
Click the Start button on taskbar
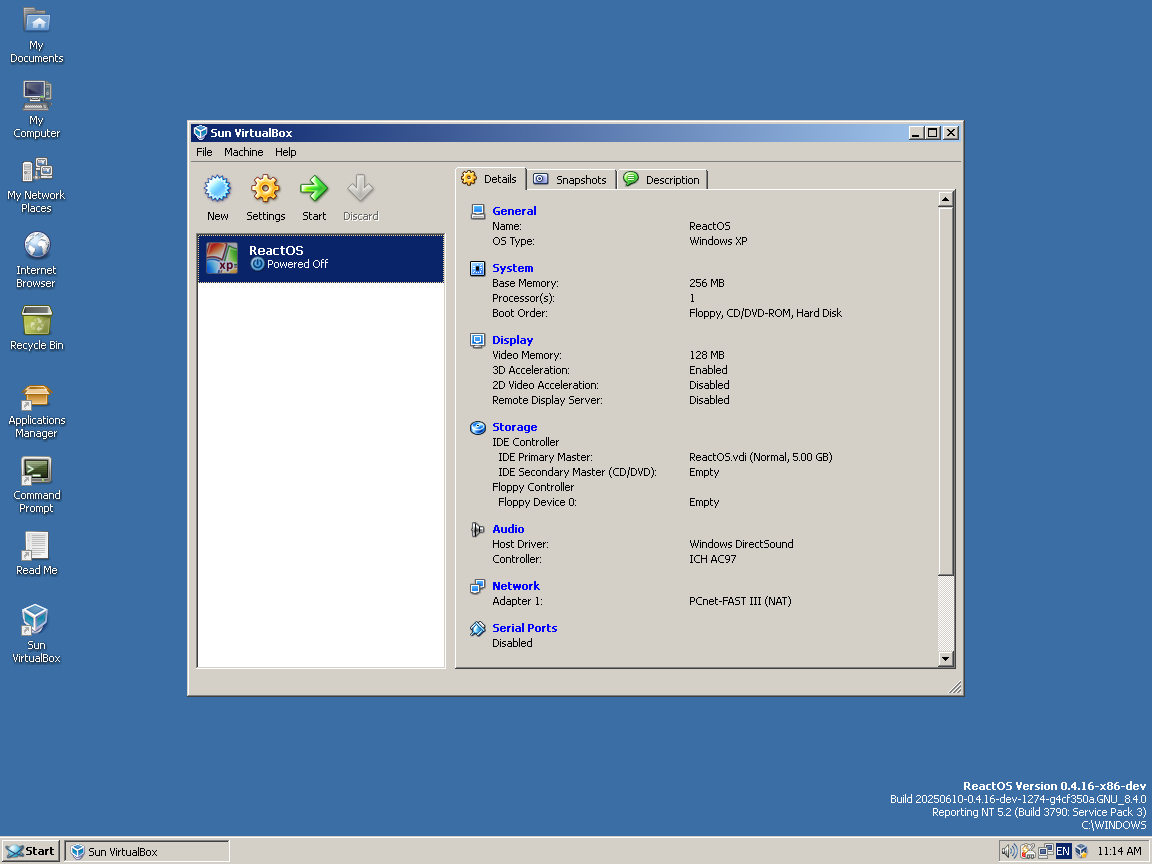pos(30,852)
